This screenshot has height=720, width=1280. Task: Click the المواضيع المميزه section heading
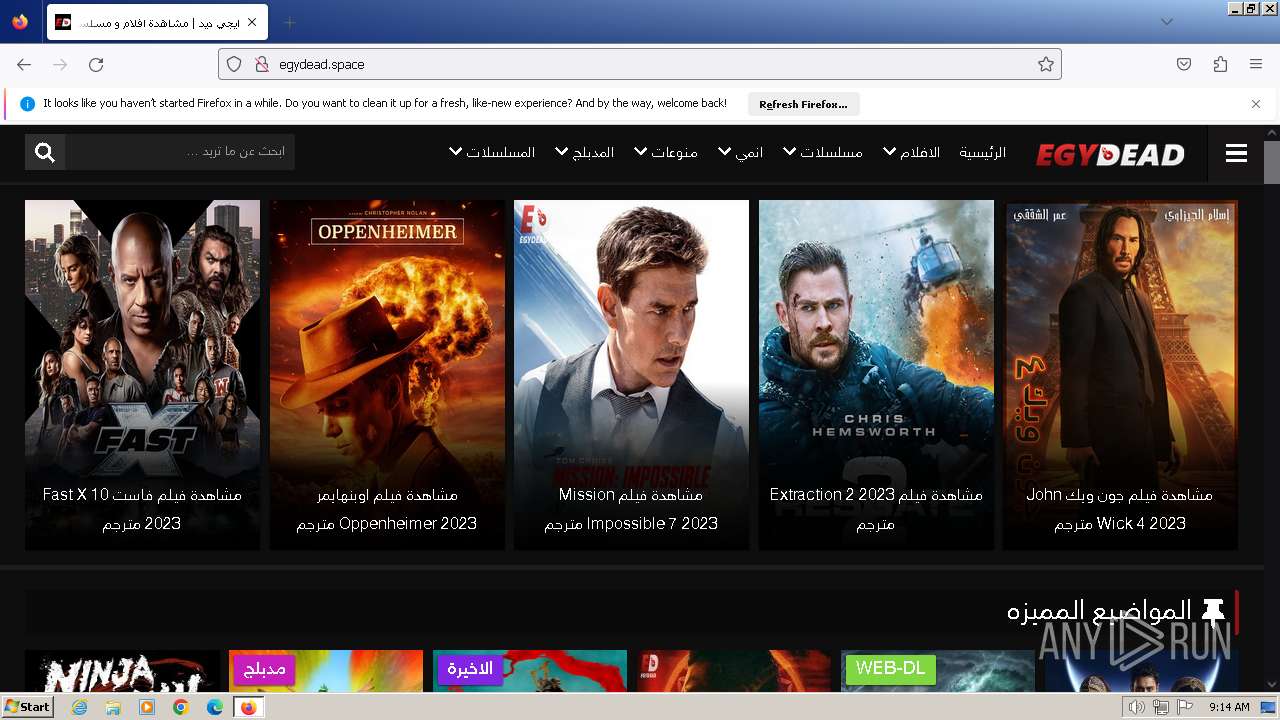[1099, 611]
